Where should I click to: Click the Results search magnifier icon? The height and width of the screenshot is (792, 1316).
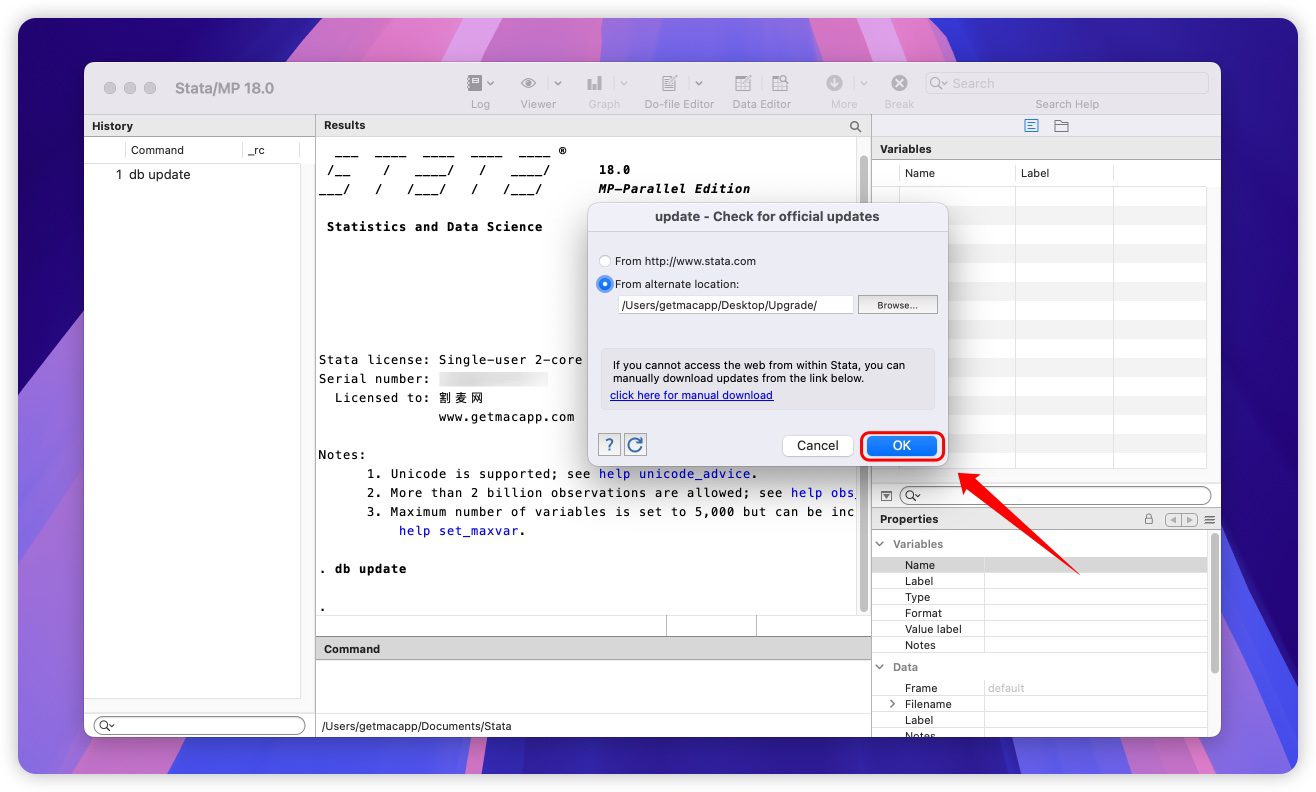(x=855, y=126)
